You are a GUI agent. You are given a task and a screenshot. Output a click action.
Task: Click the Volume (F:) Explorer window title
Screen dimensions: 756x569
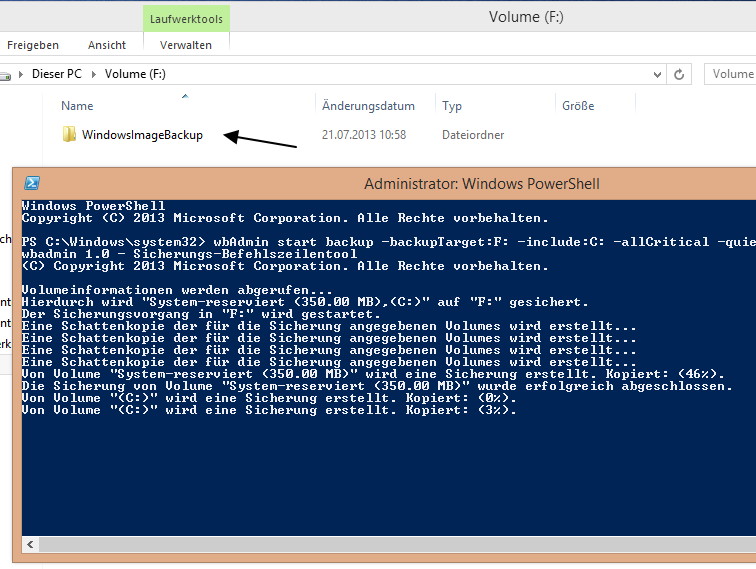tap(526, 17)
